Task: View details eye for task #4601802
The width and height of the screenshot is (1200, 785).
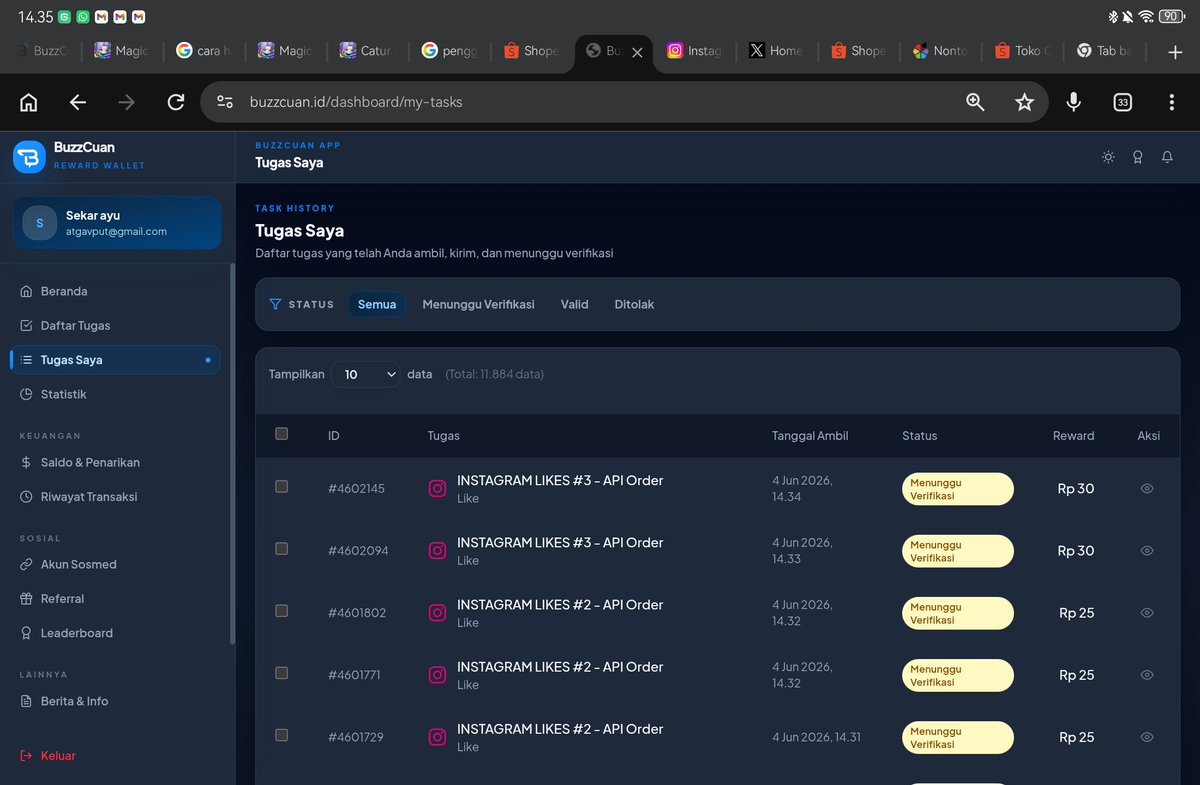Action: [1147, 613]
